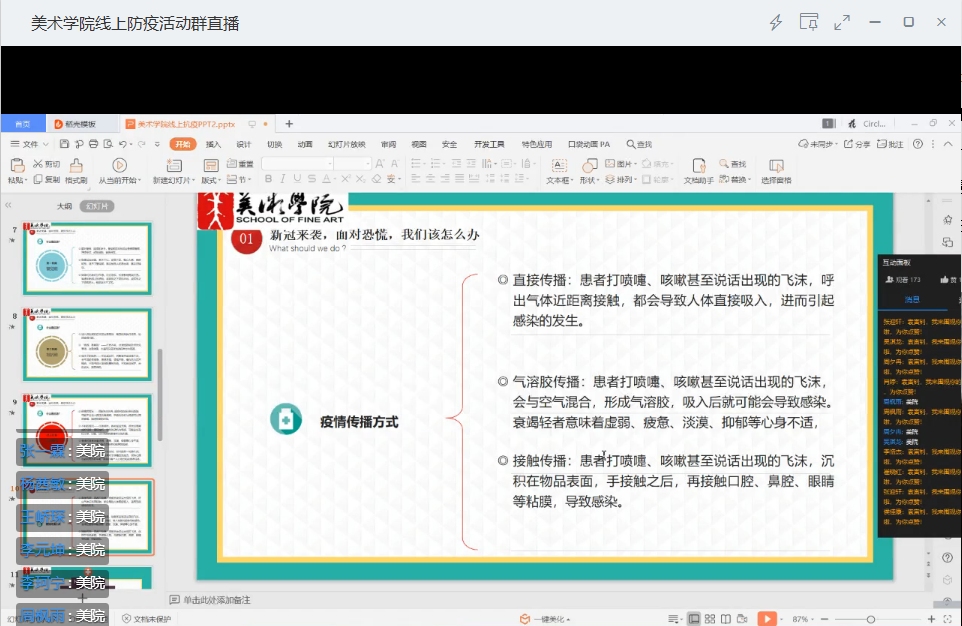This screenshot has width=962, height=626.
Task: Switch to Slide Sorter view icon
Action: [710, 619]
